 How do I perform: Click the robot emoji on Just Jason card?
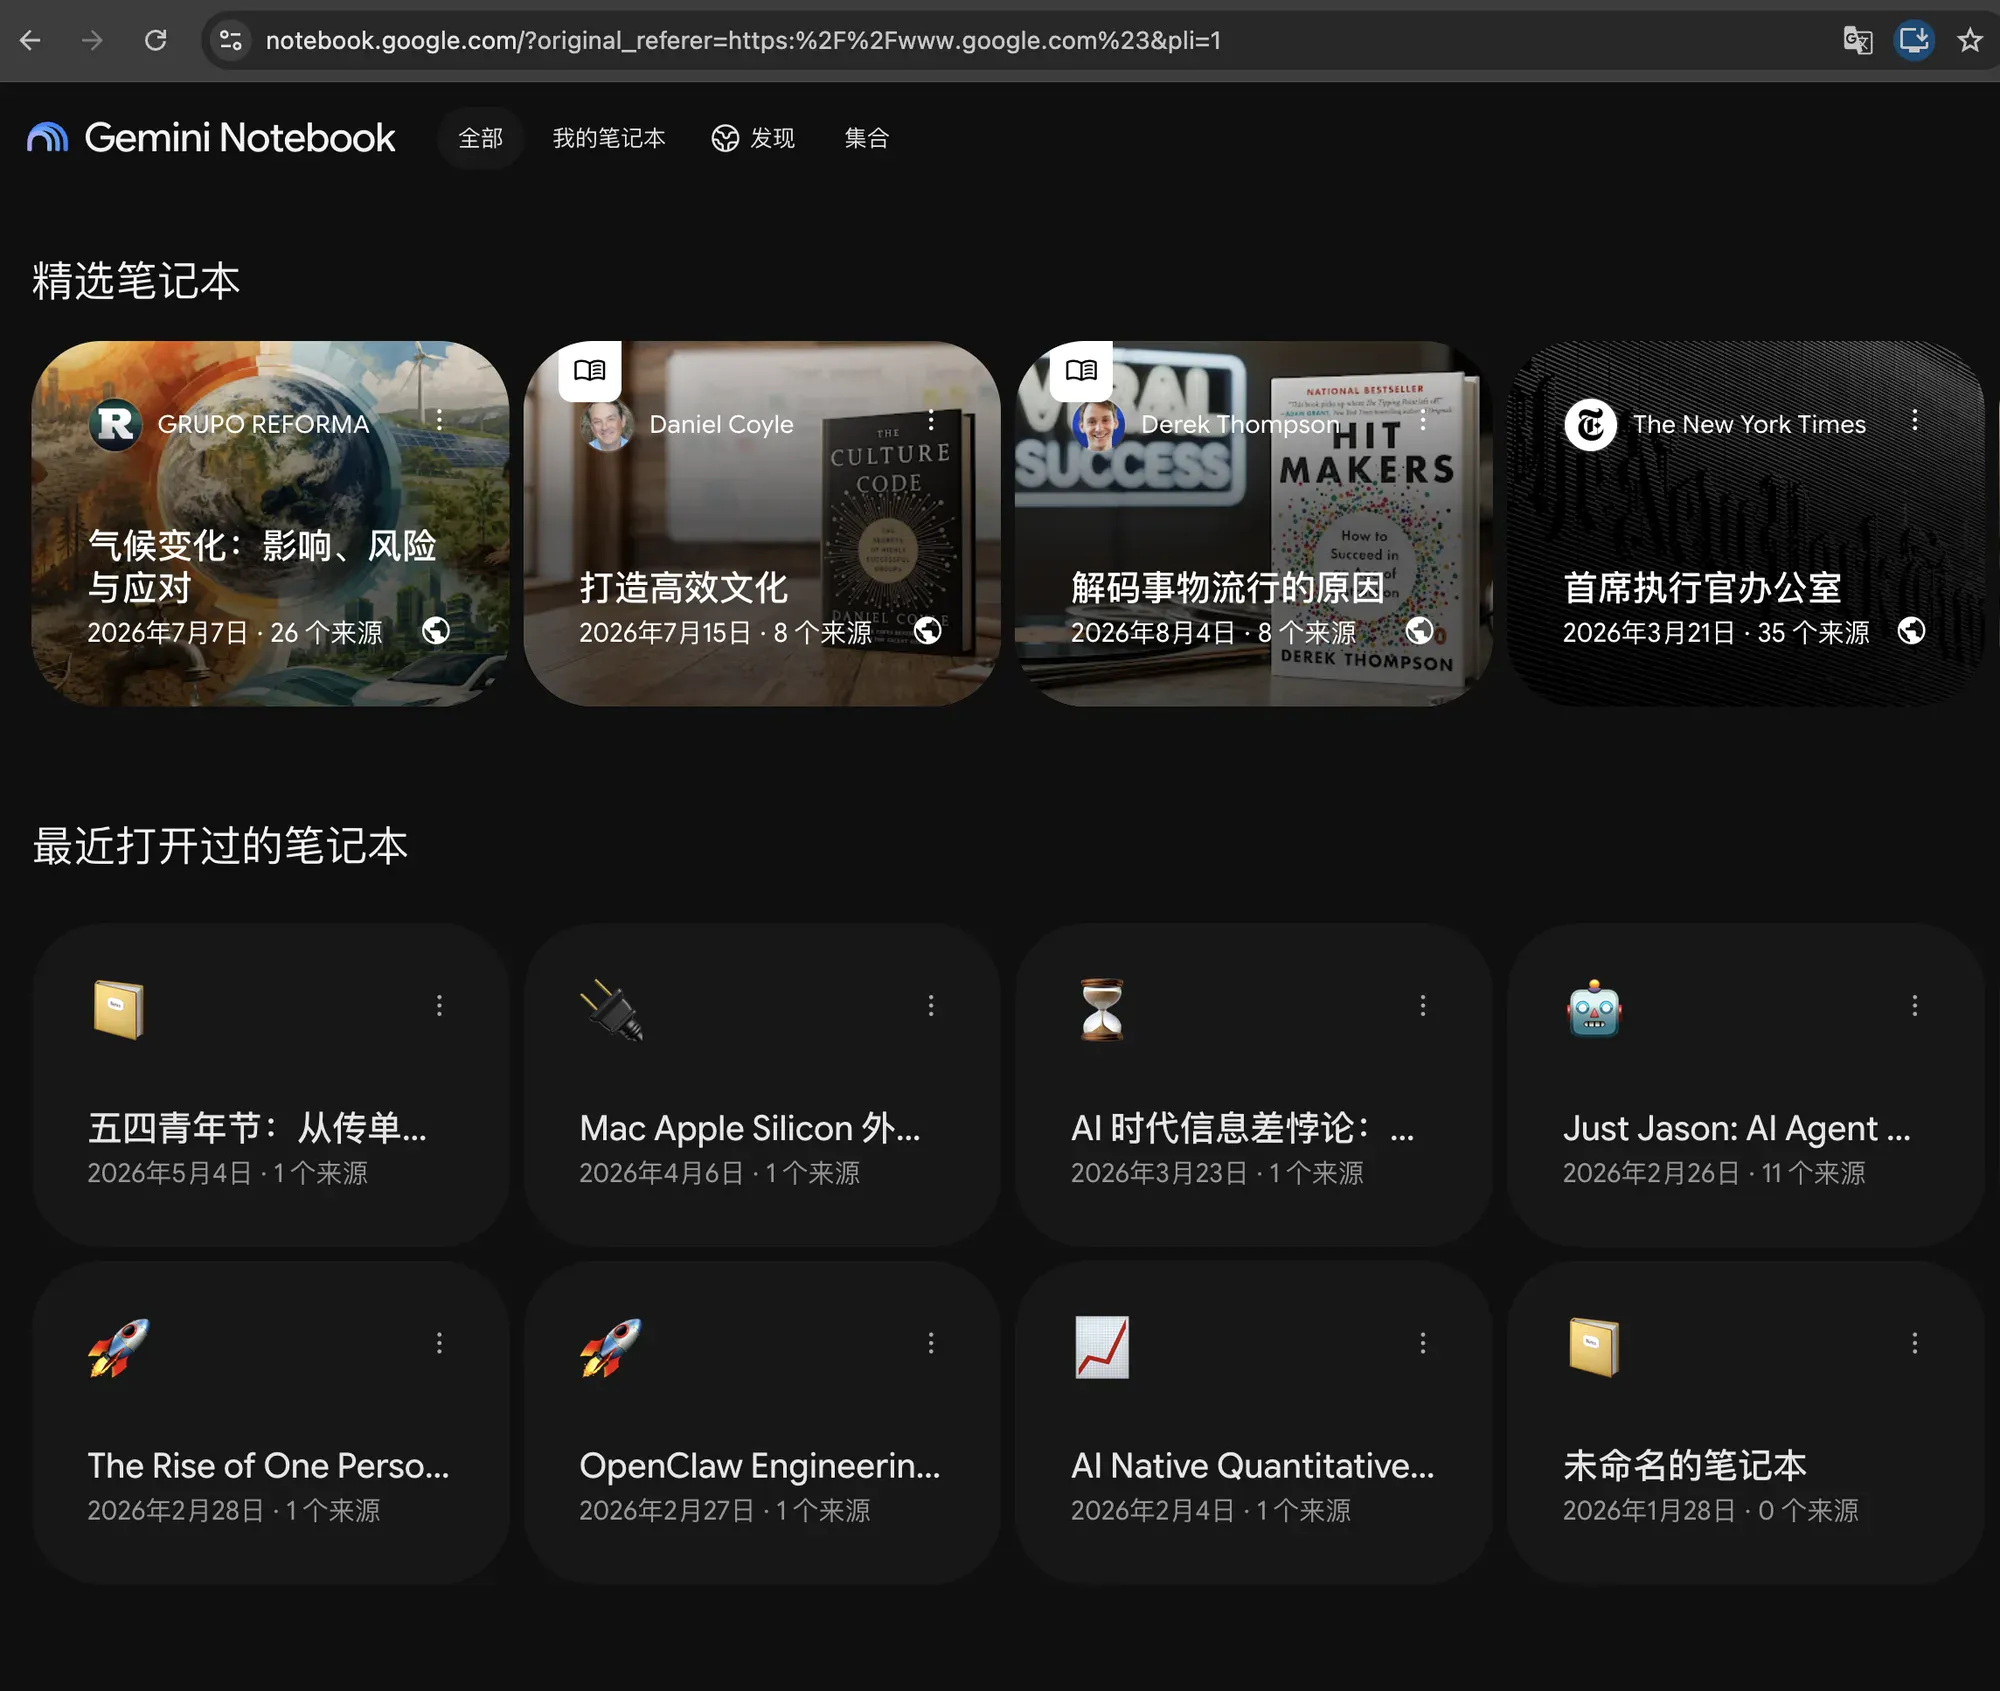pyautogui.click(x=1594, y=1009)
